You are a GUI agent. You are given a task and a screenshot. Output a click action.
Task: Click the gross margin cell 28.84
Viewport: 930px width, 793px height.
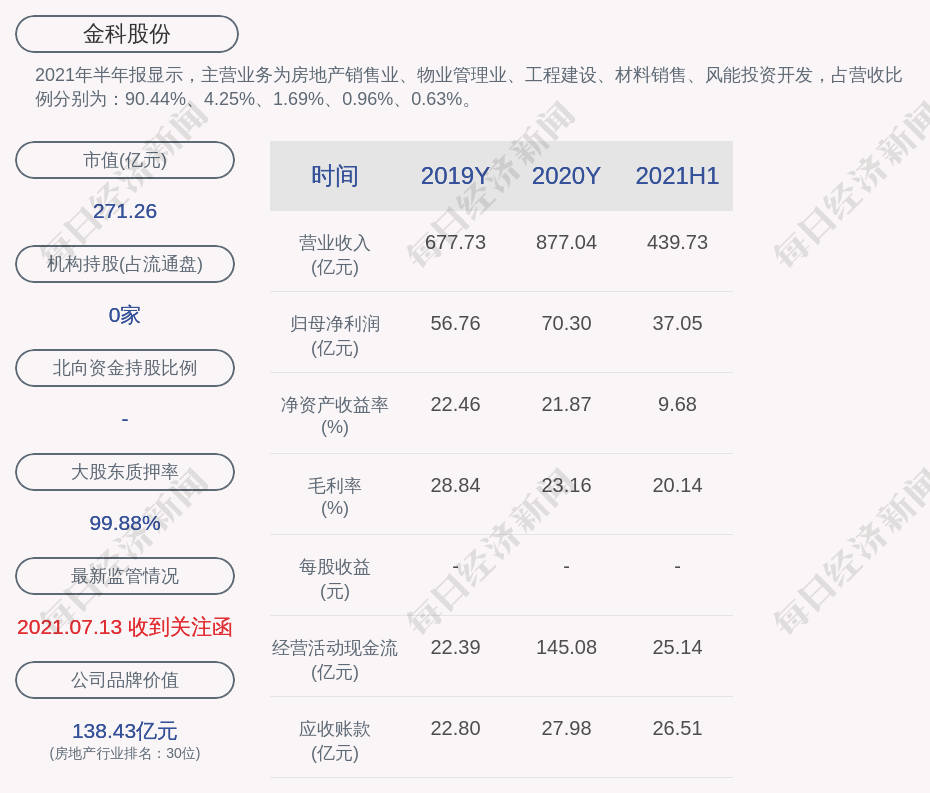tap(456, 485)
